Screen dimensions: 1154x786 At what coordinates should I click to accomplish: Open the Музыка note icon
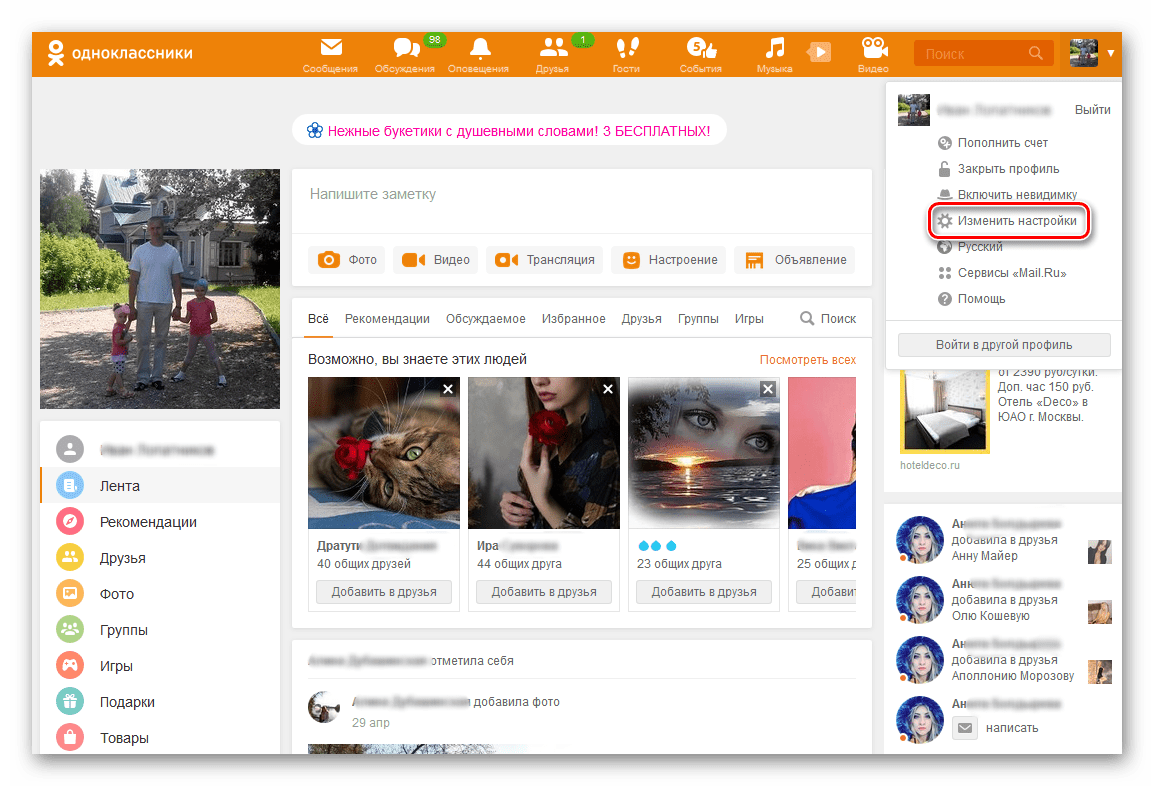[774, 48]
